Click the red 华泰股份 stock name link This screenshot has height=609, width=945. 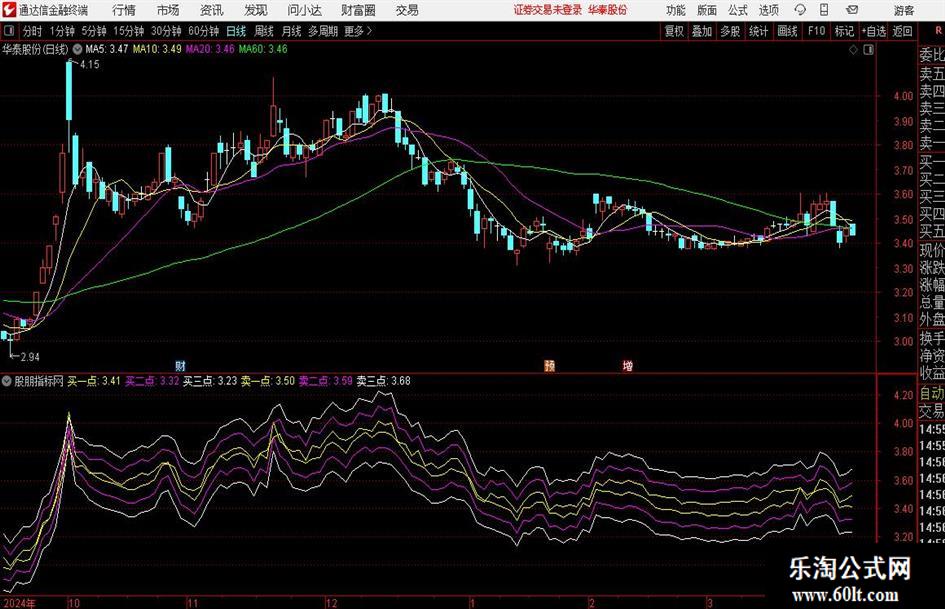tap(608, 10)
